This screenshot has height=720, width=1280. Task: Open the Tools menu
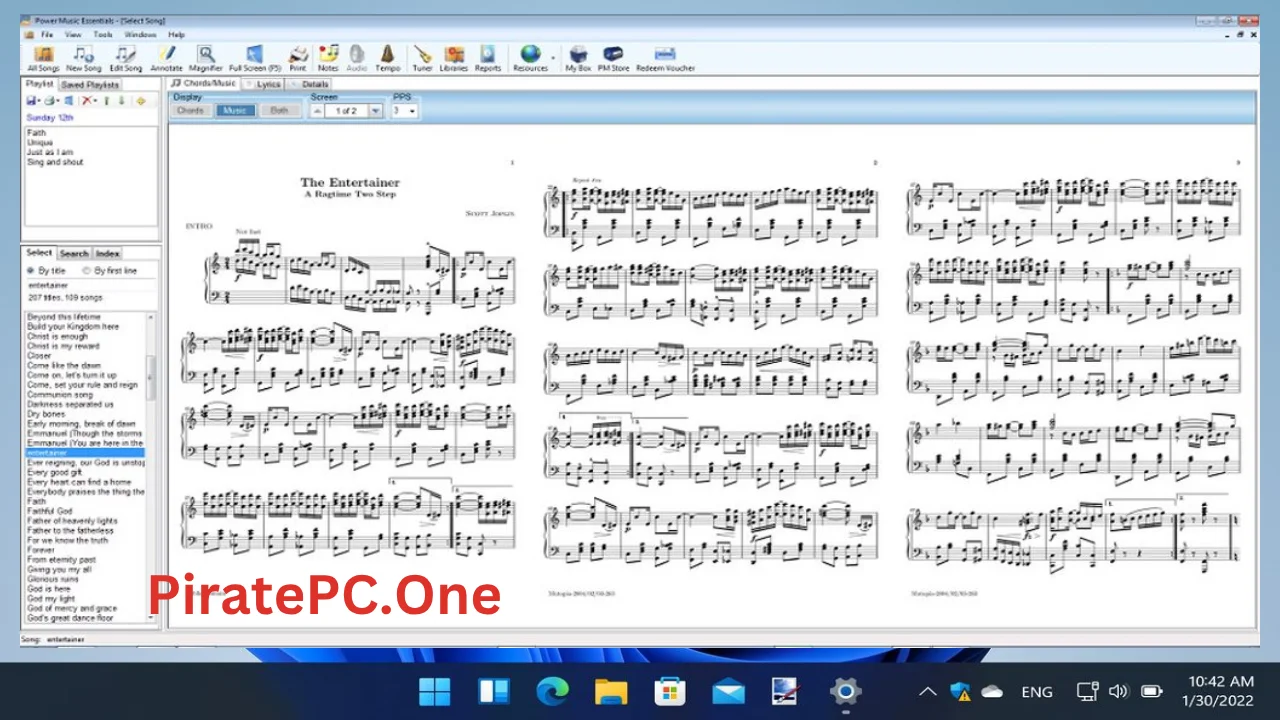(x=103, y=34)
